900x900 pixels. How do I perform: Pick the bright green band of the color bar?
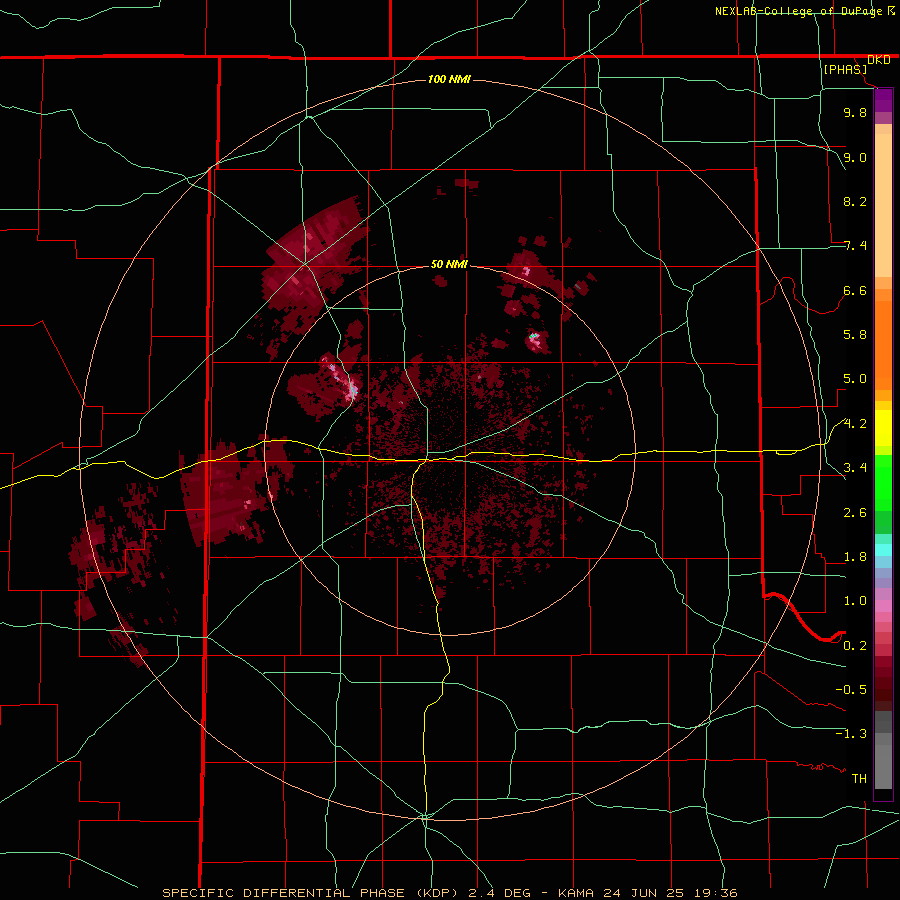[883, 483]
